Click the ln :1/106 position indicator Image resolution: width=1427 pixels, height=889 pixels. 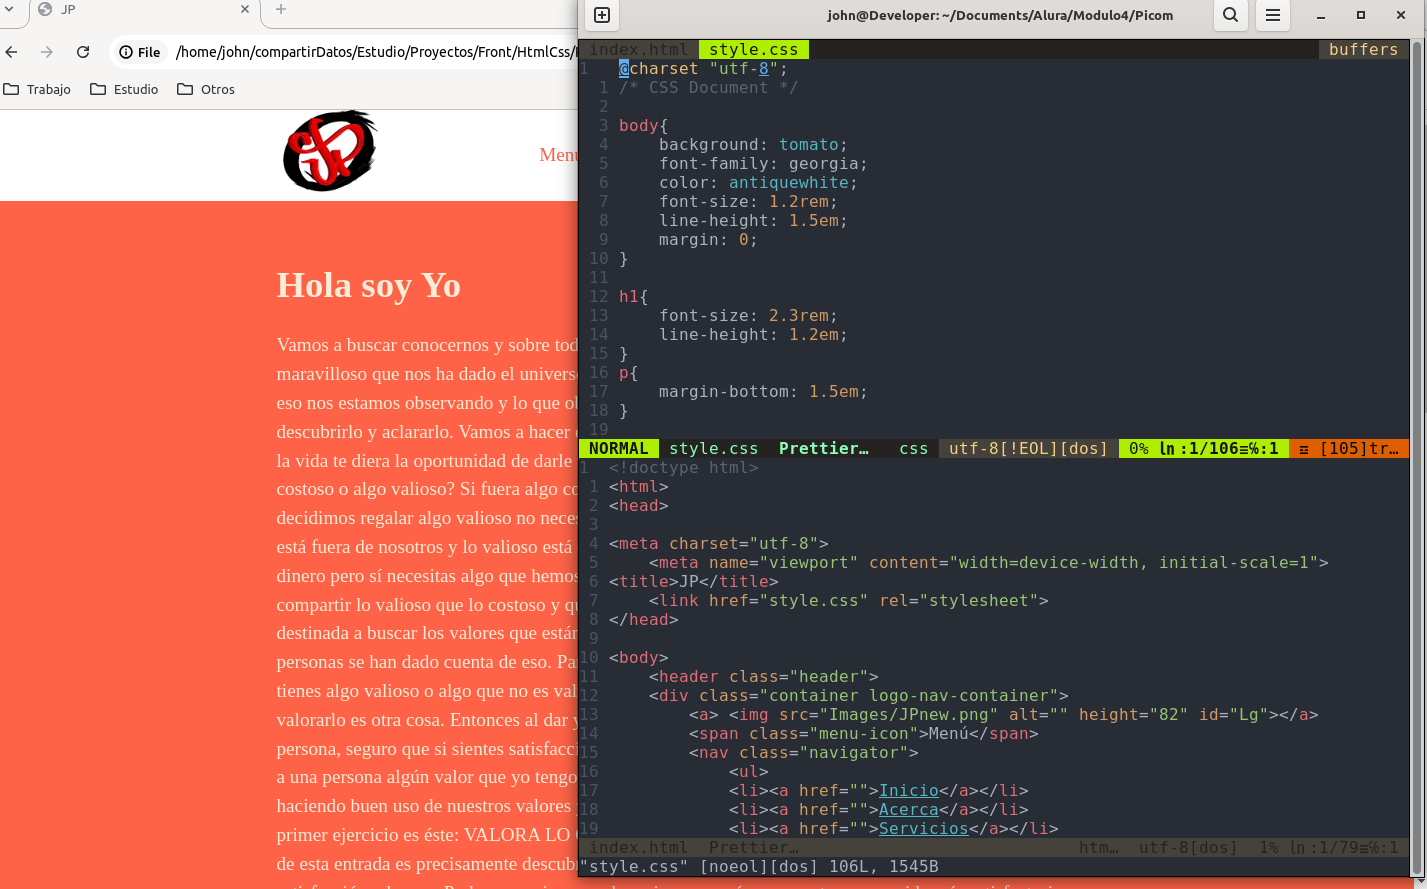[1219, 448]
